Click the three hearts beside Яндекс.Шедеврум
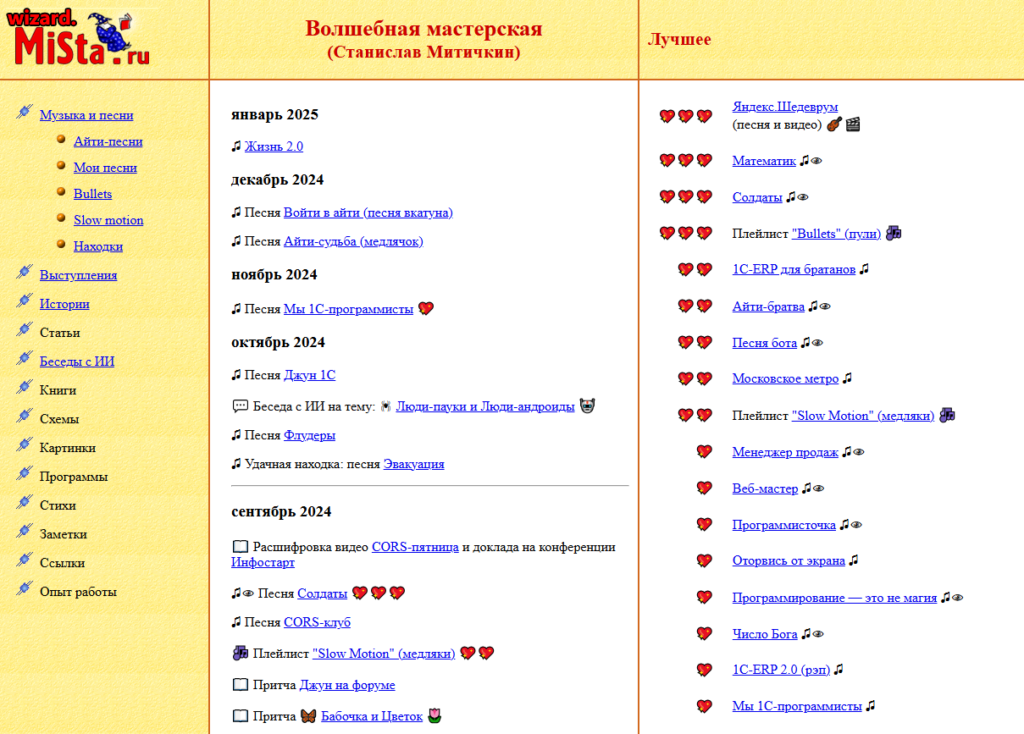1024x734 pixels. [x=686, y=116]
